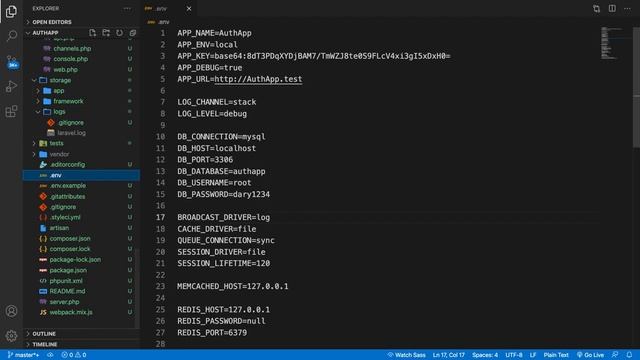Click the editor vertical scrollbar

click(x=636, y=88)
